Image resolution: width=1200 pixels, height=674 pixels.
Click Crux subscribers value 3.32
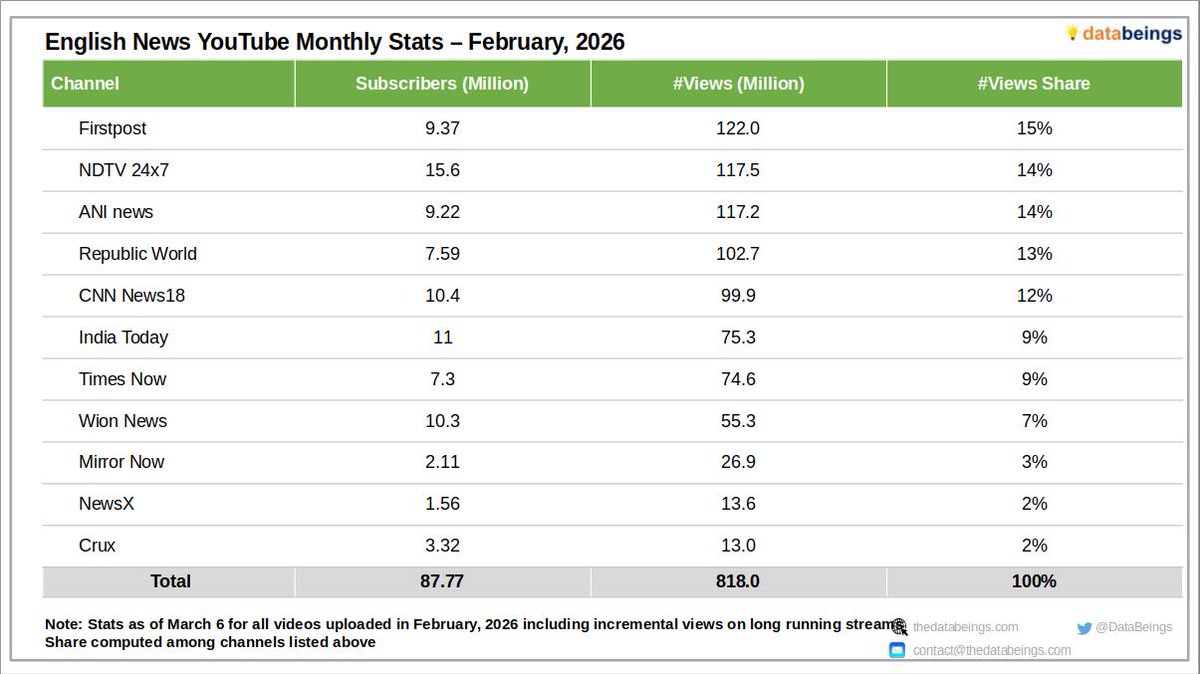pyautogui.click(x=442, y=546)
